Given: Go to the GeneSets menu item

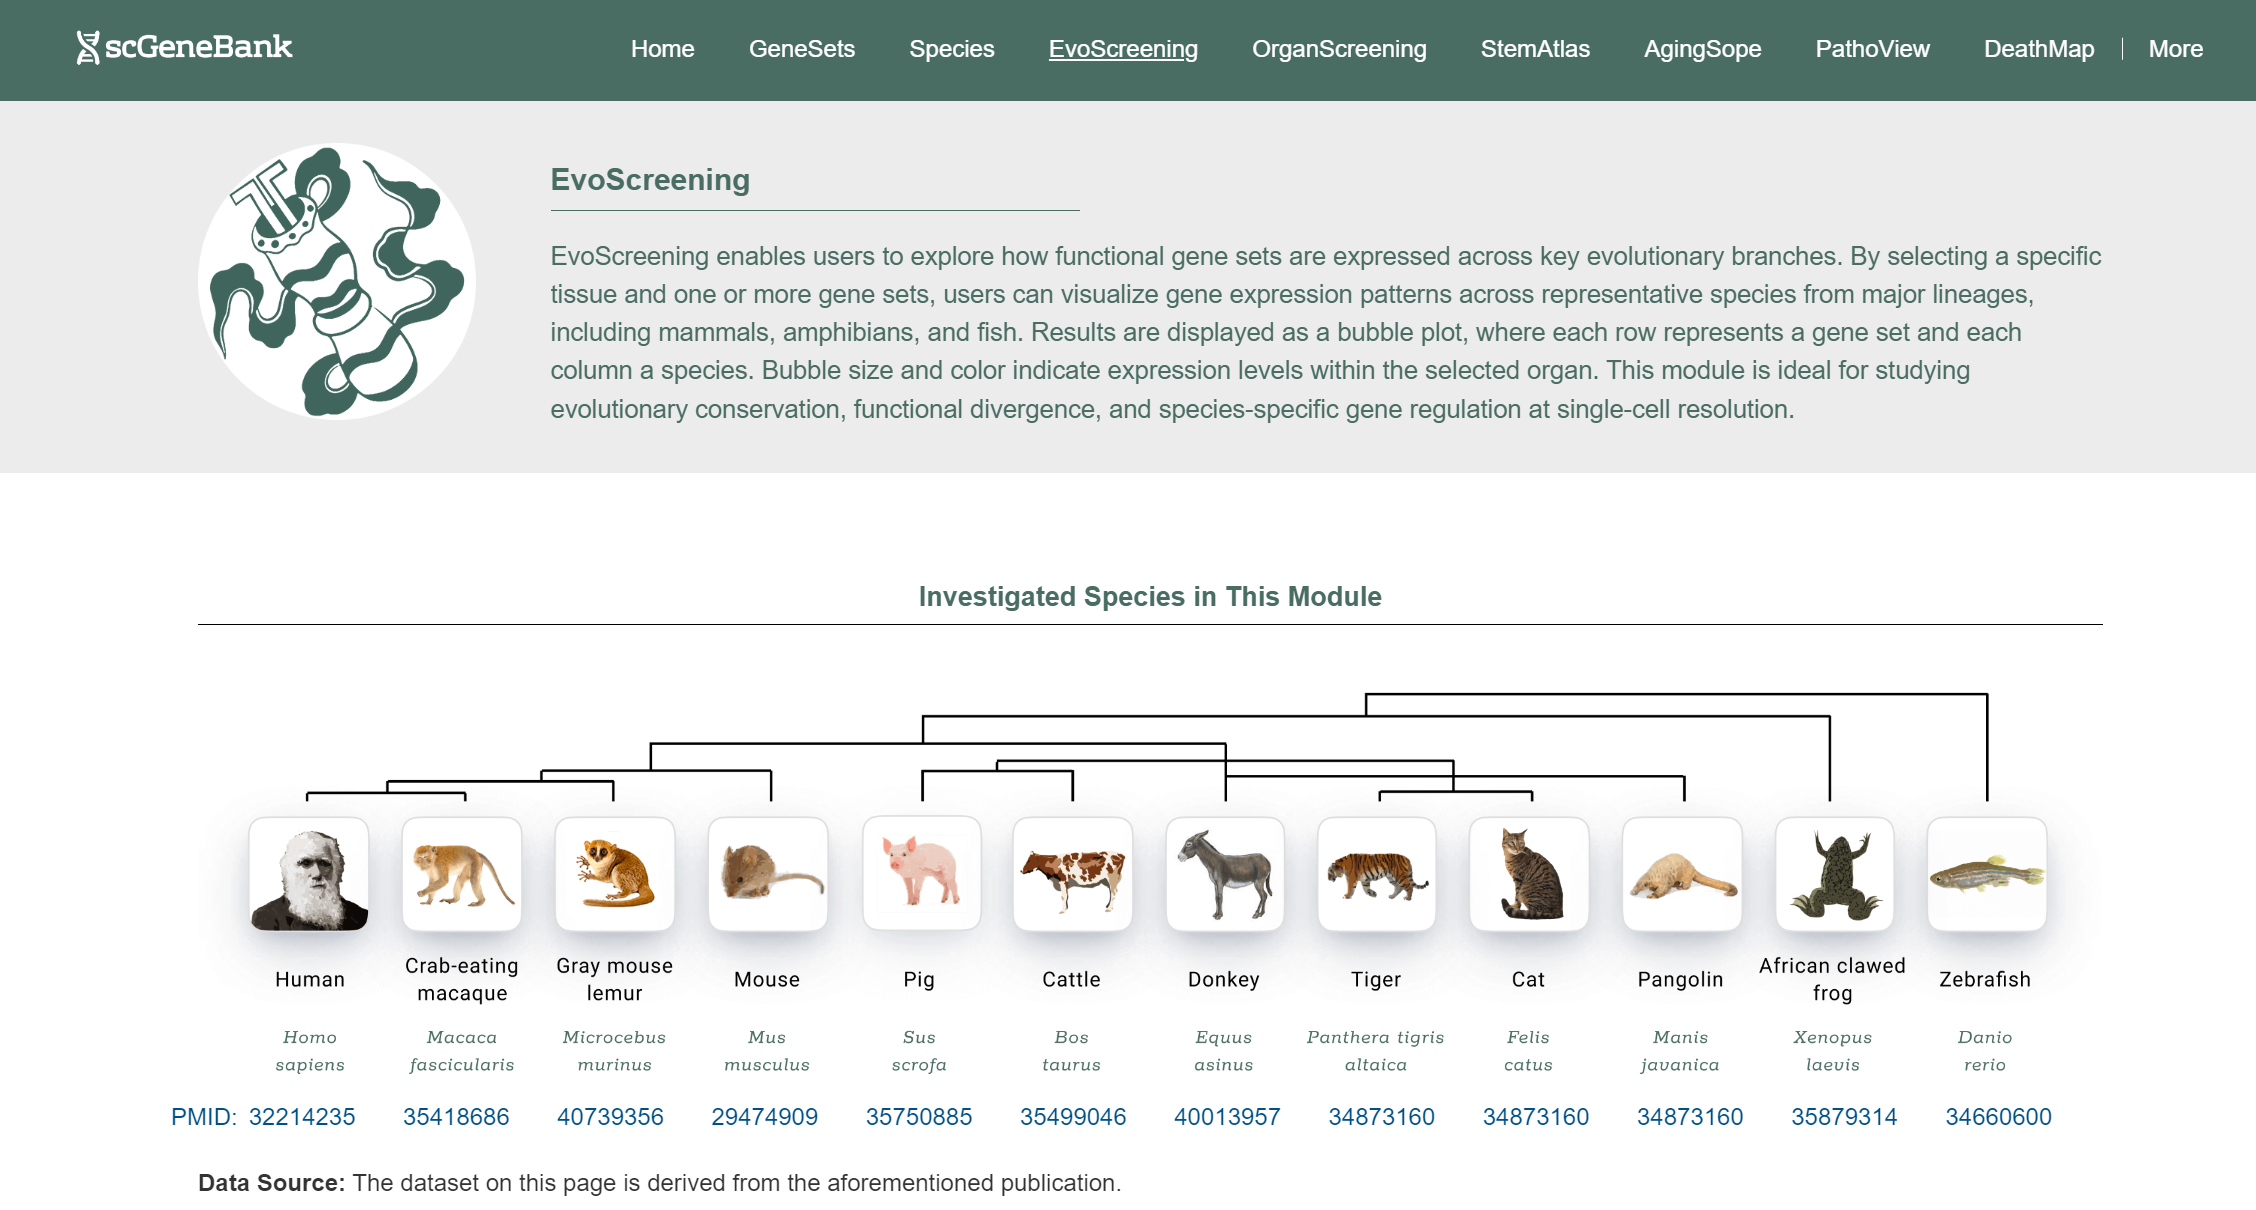Looking at the screenshot, I should point(801,49).
